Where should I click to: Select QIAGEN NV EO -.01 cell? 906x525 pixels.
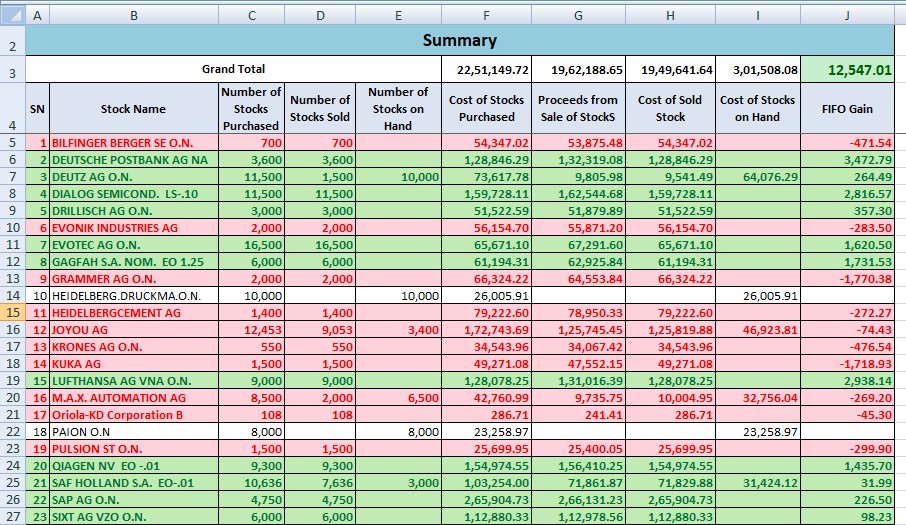coord(133,466)
